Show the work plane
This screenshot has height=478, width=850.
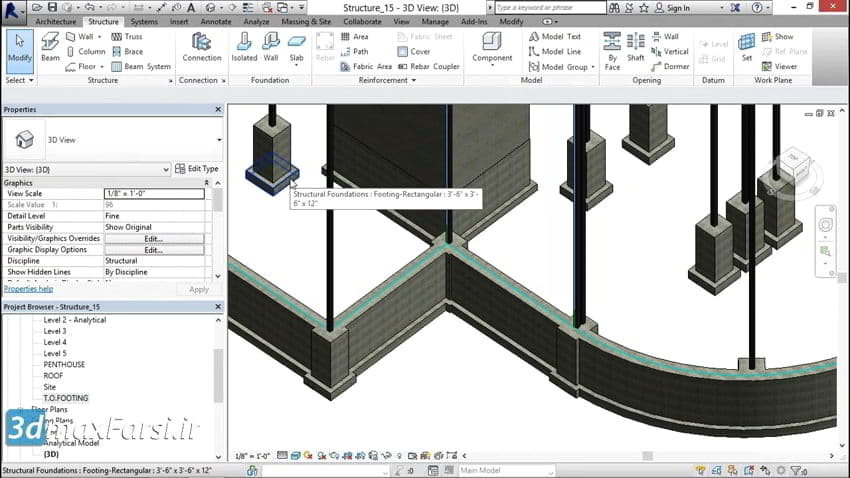coord(777,36)
